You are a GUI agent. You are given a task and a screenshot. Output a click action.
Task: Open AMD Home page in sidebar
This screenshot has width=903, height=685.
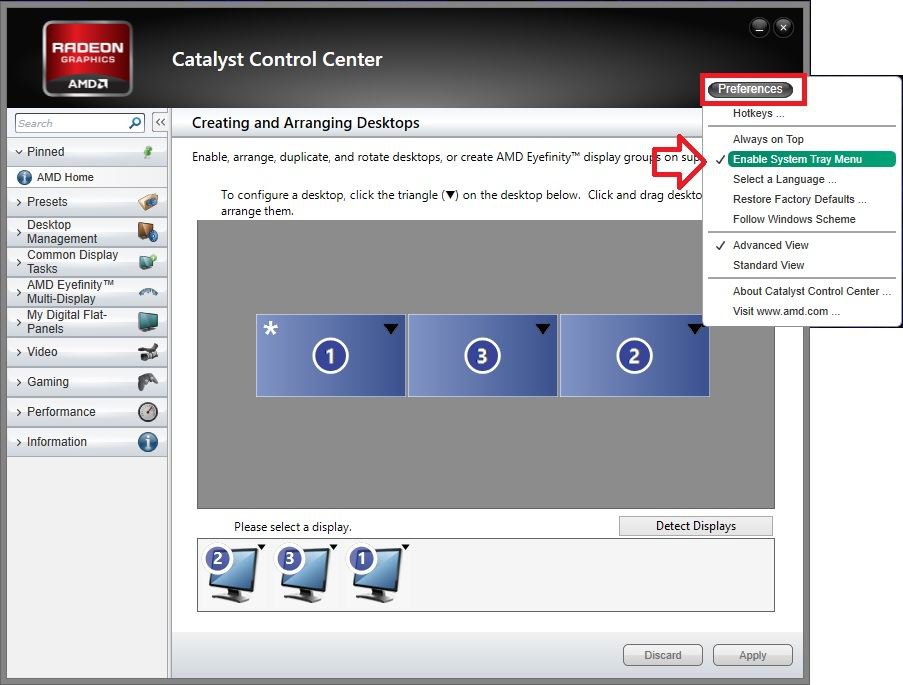coord(88,177)
